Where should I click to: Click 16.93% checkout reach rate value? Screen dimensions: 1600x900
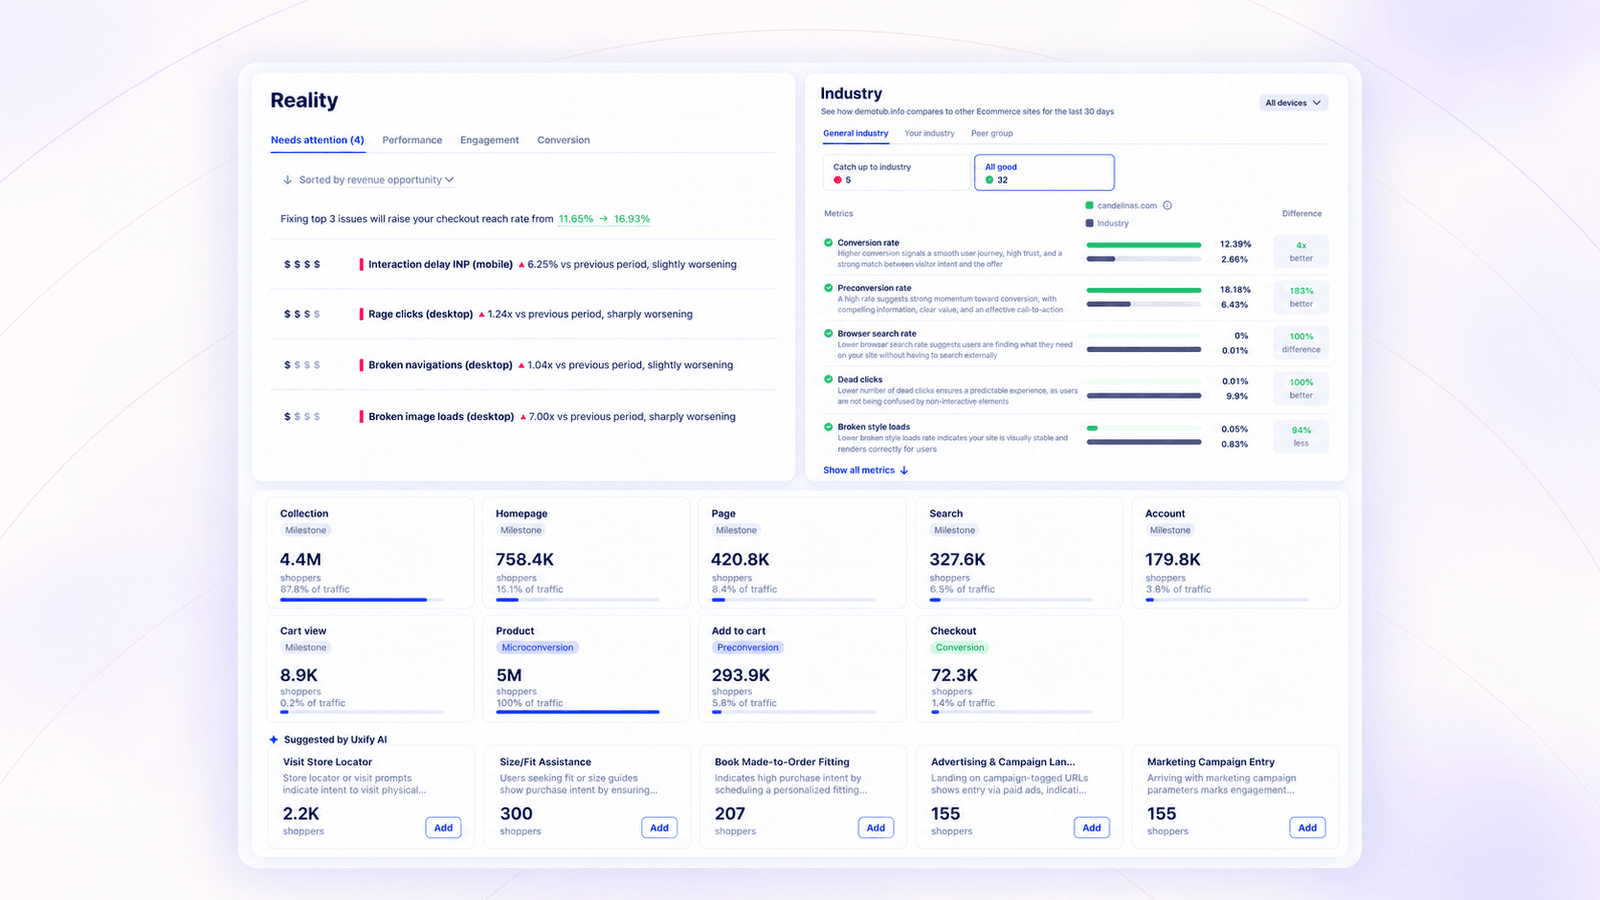632,219
